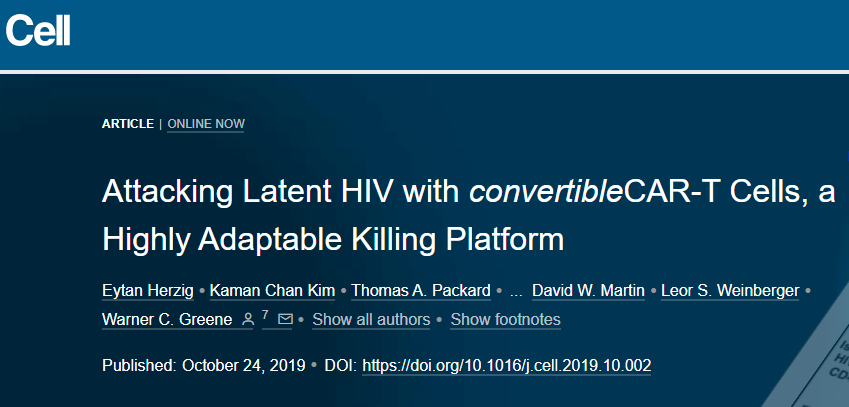
Task: Click the article title heading
Action: [468, 215]
